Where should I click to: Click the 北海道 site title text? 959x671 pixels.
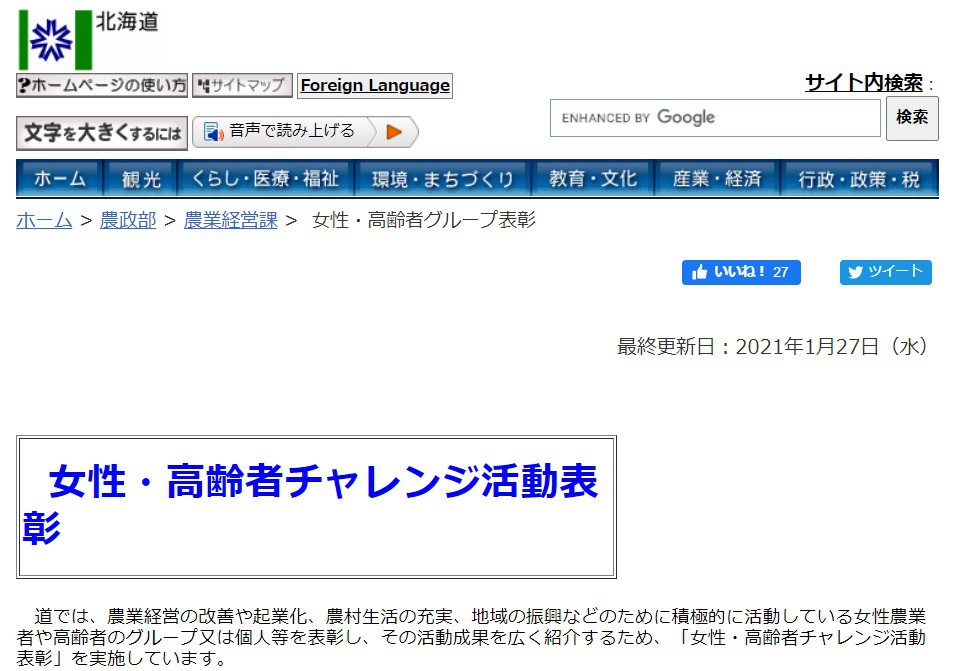(x=127, y=22)
